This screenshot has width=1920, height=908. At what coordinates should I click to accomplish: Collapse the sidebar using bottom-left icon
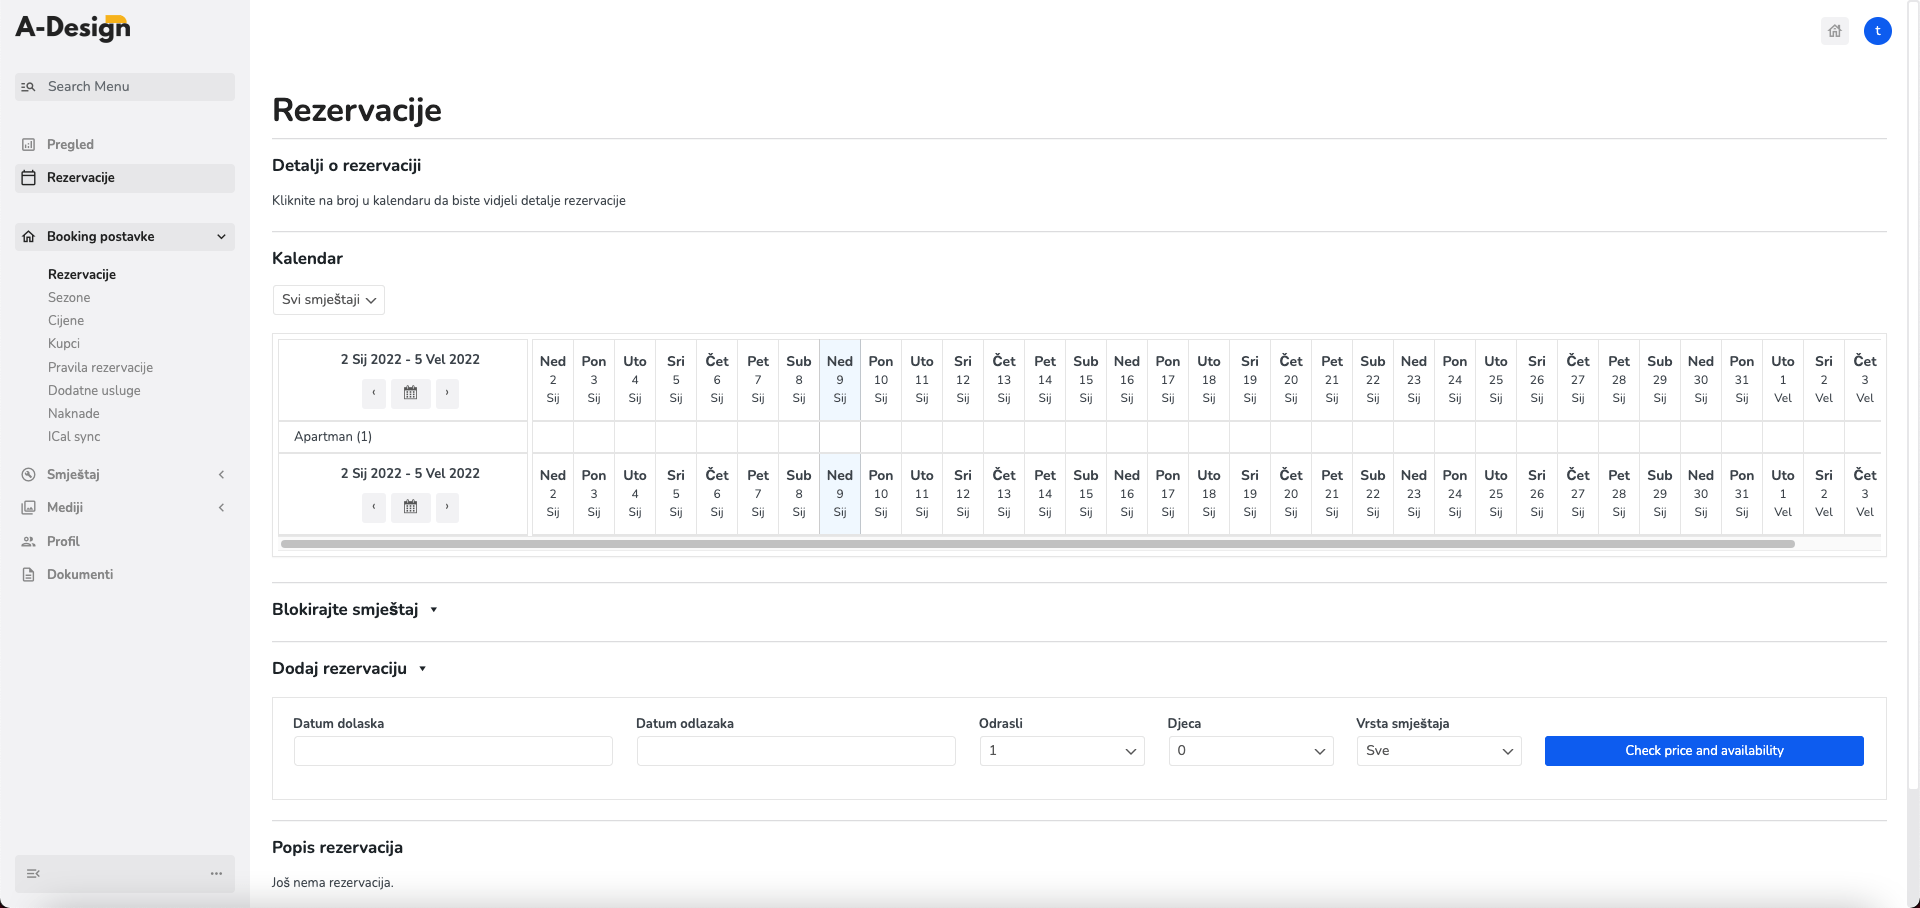[x=33, y=874]
